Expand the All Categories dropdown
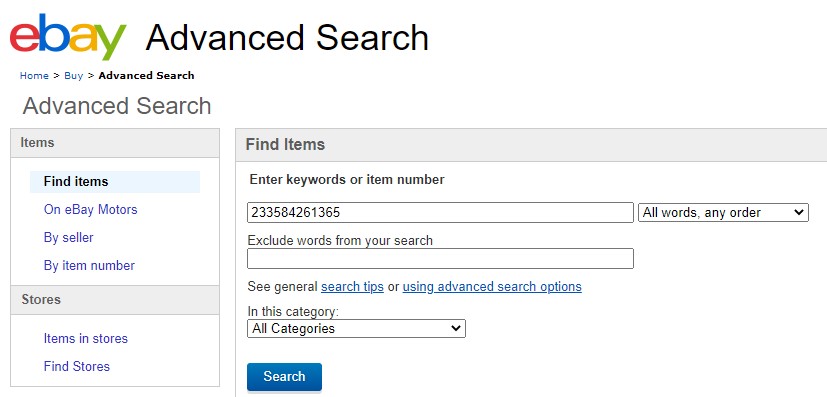Image resolution: width=827 pixels, height=397 pixels. (x=357, y=328)
